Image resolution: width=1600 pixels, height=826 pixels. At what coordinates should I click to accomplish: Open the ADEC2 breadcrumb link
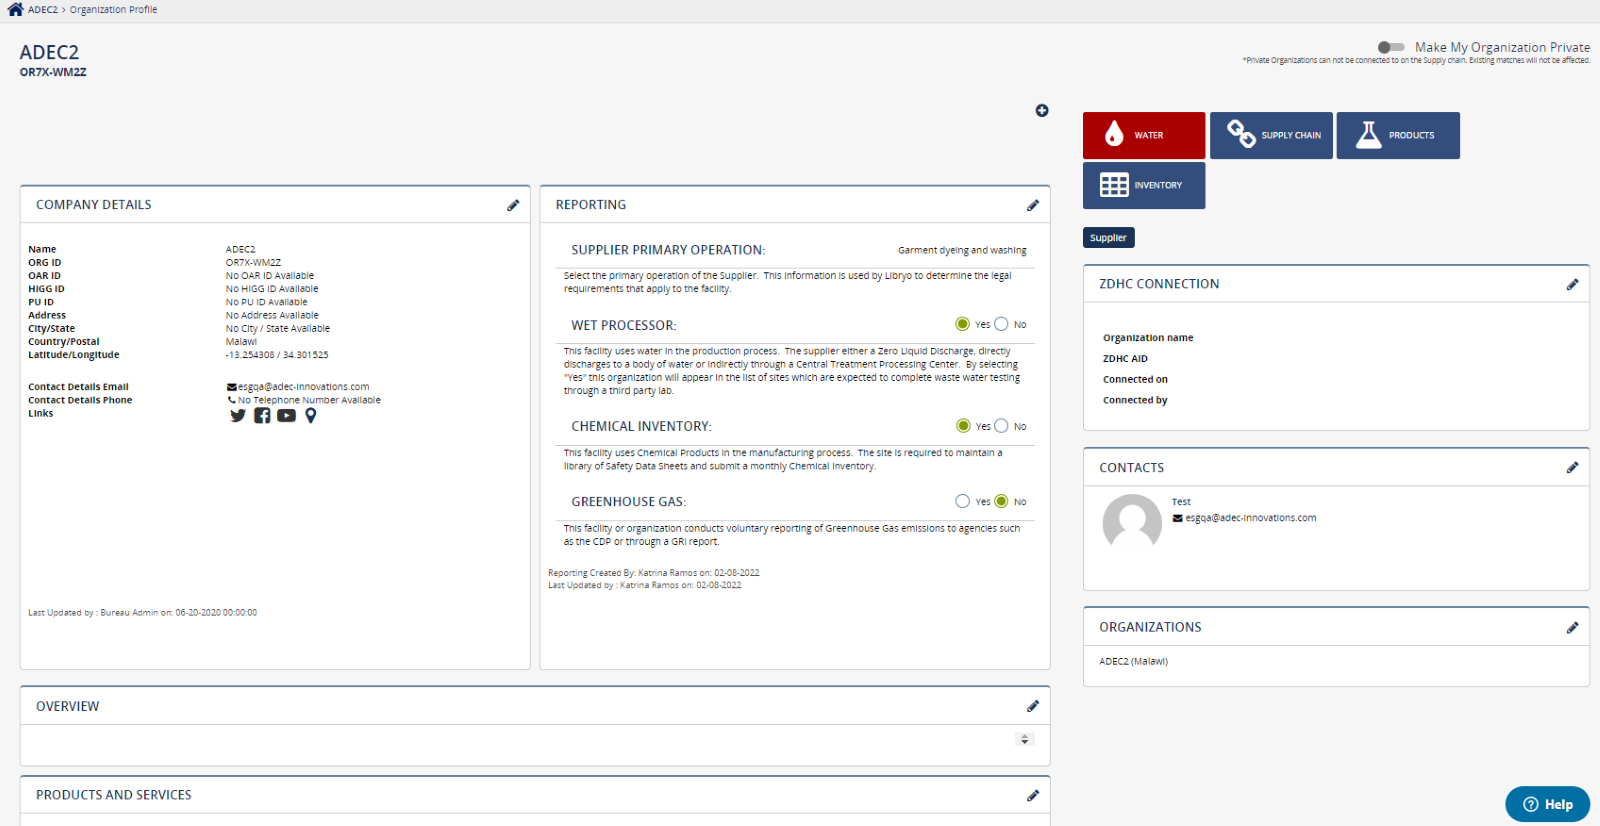pyautogui.click(x=43, y=10)
